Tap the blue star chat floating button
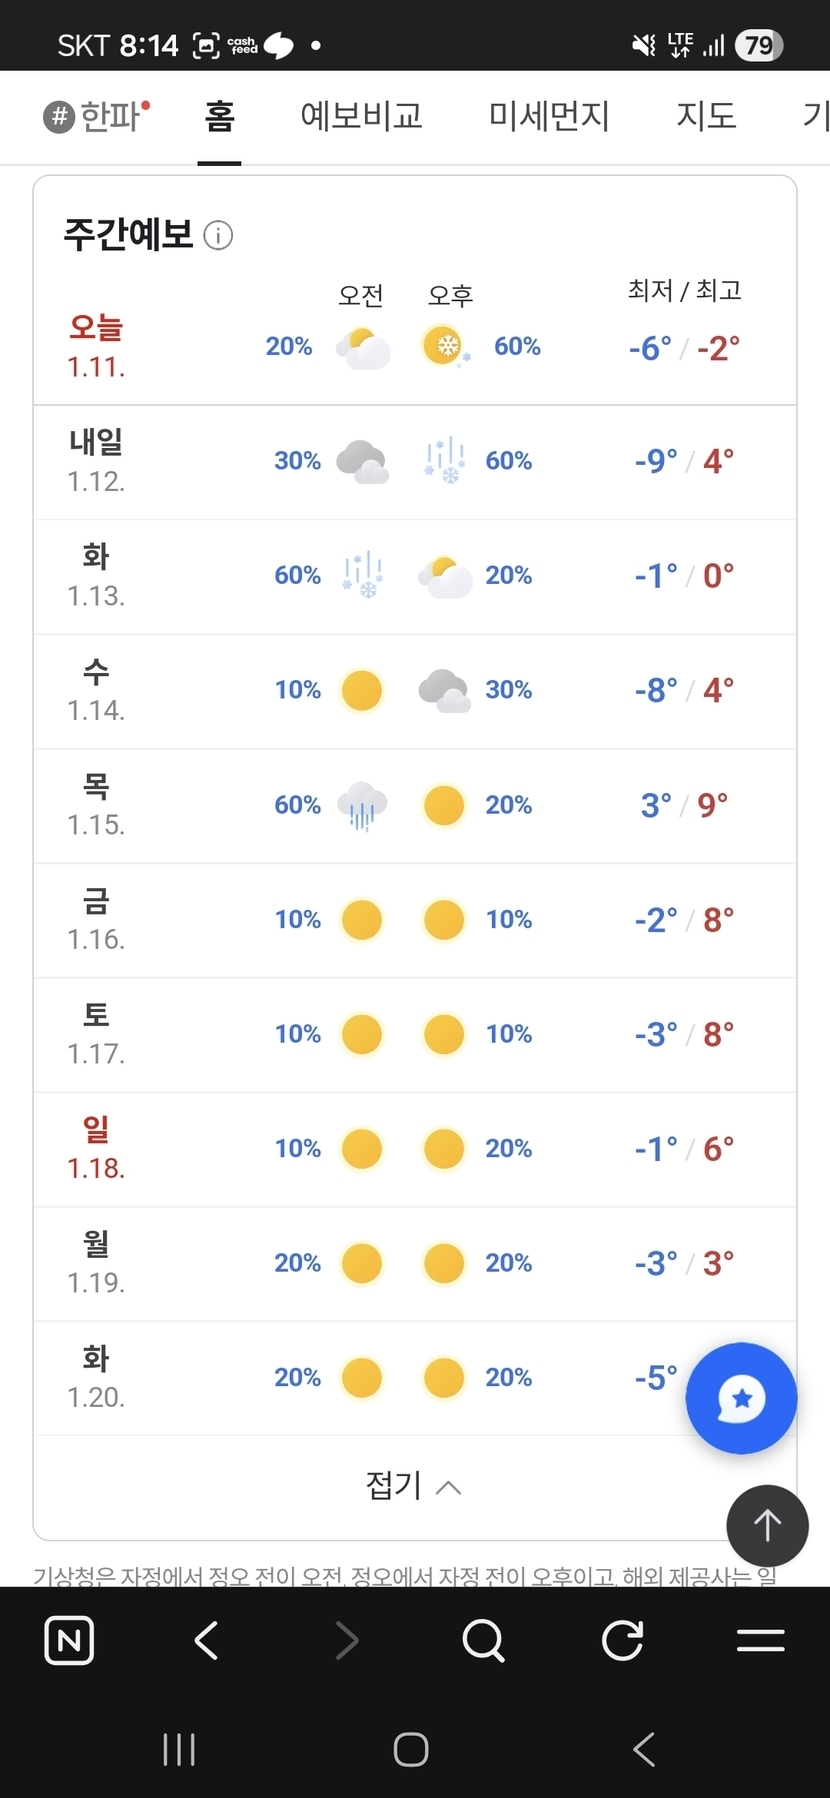 point(741,1398)
